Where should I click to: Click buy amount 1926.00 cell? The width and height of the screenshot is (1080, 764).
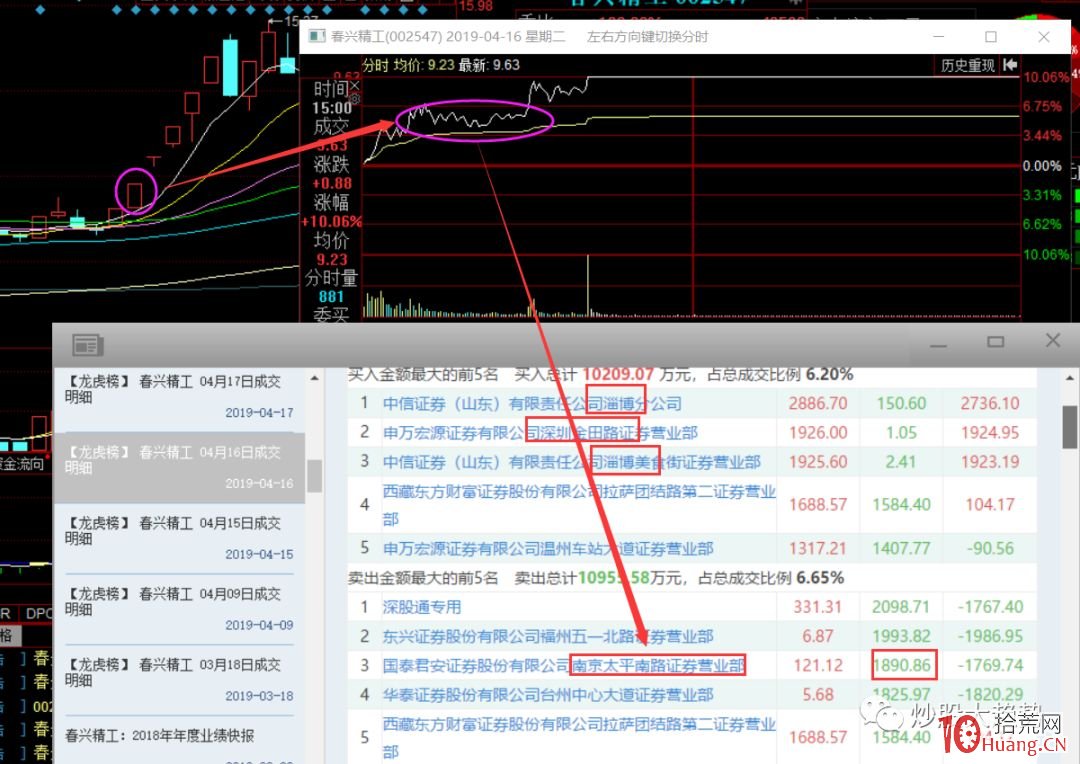pyautogui.click(x=818, y=433)
